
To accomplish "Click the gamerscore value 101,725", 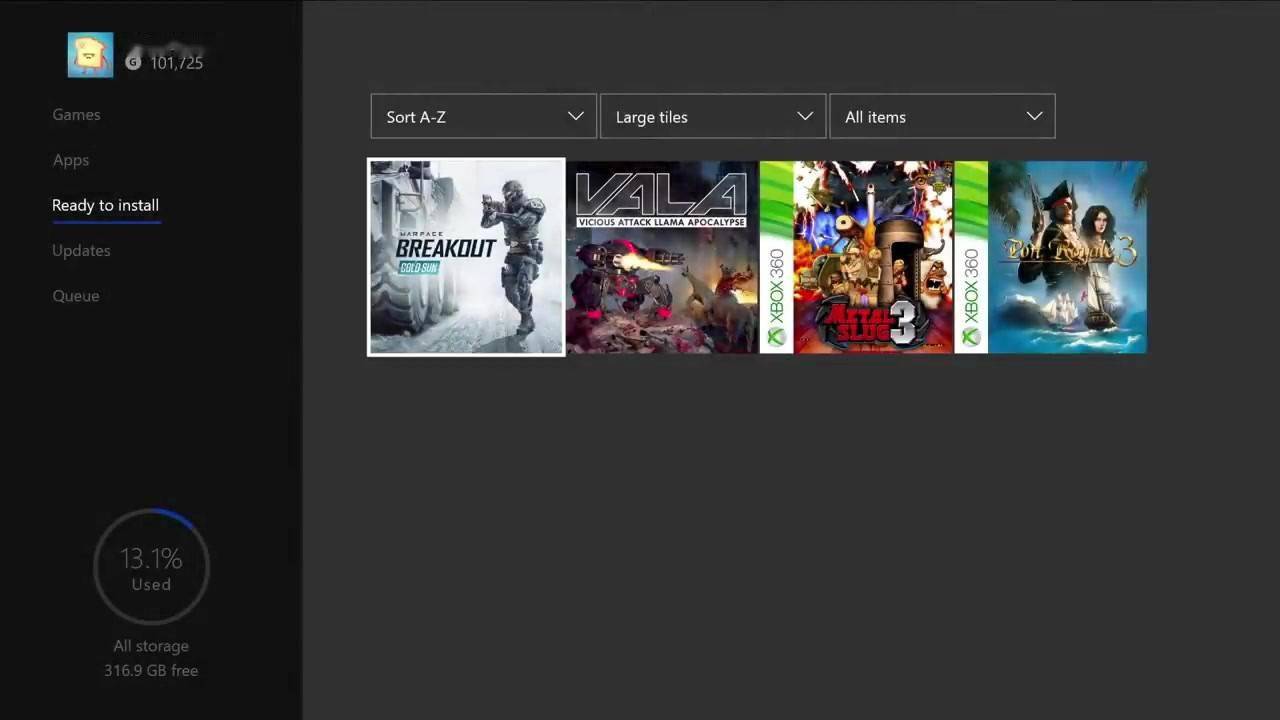I will pos(176,63).
